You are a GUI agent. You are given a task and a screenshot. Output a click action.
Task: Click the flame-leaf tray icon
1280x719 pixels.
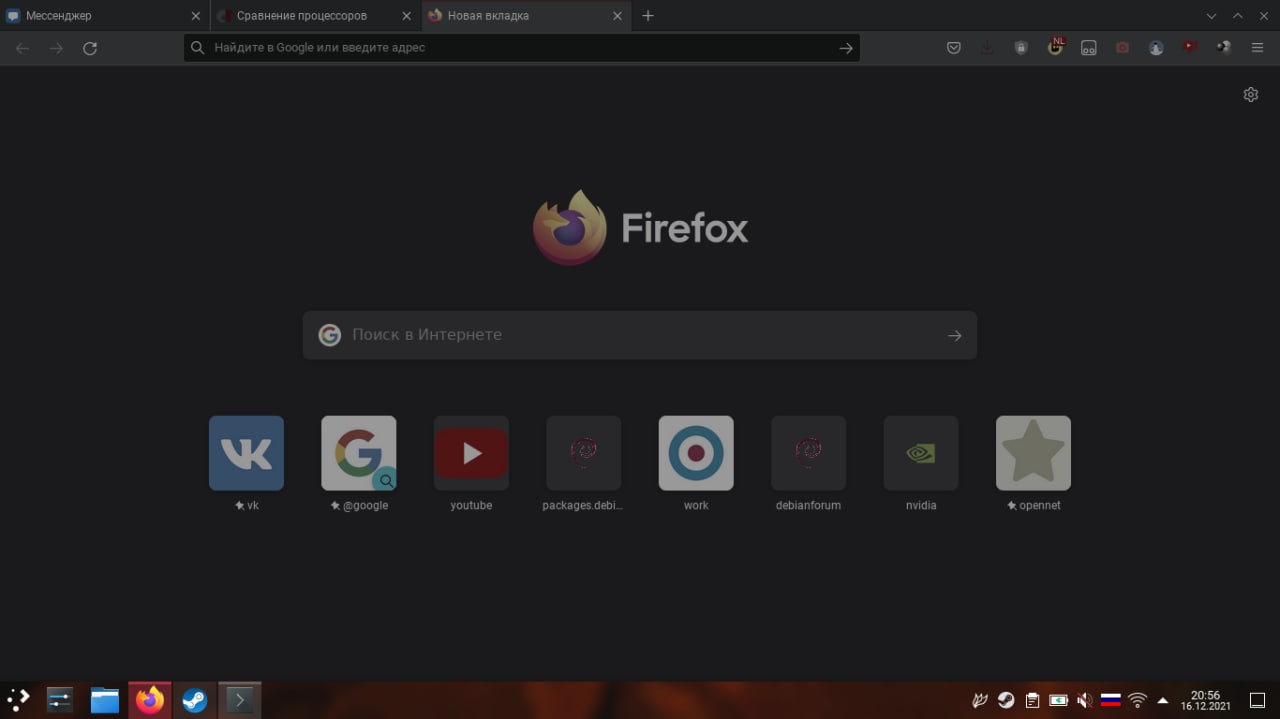(980, 700)
